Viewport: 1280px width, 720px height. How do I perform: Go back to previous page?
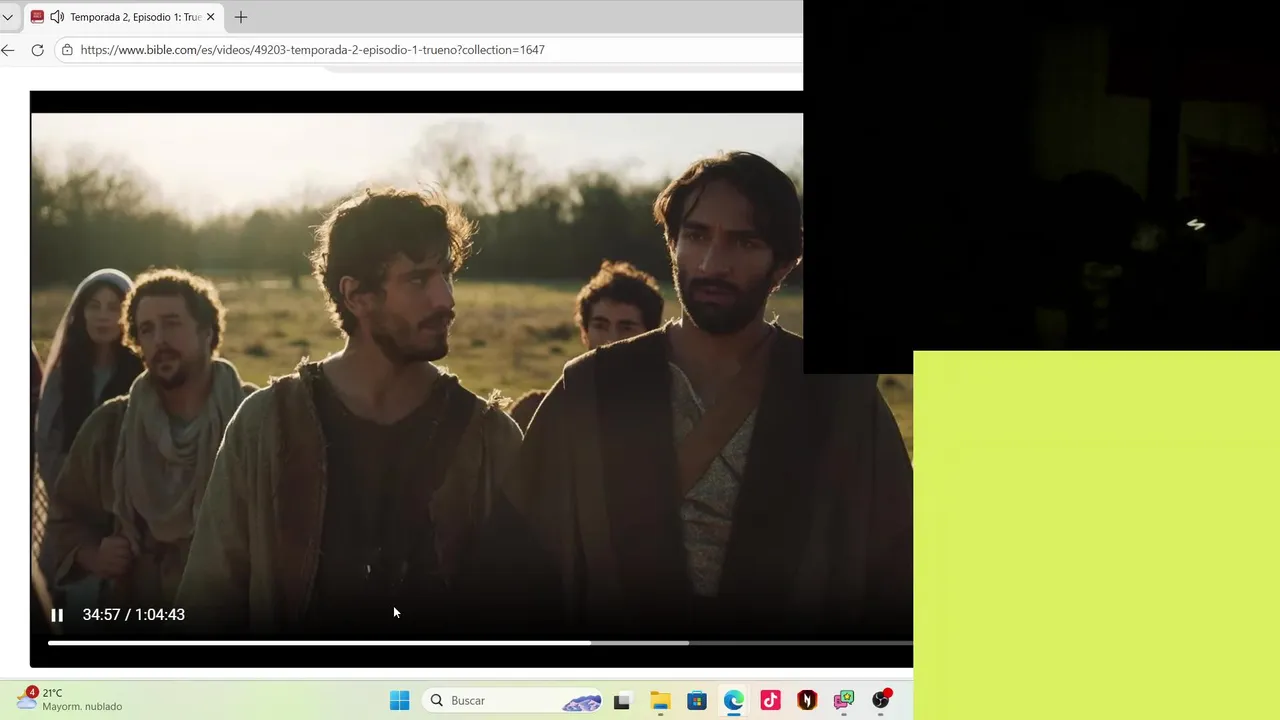pyautogui.click(x=8, y=50)
